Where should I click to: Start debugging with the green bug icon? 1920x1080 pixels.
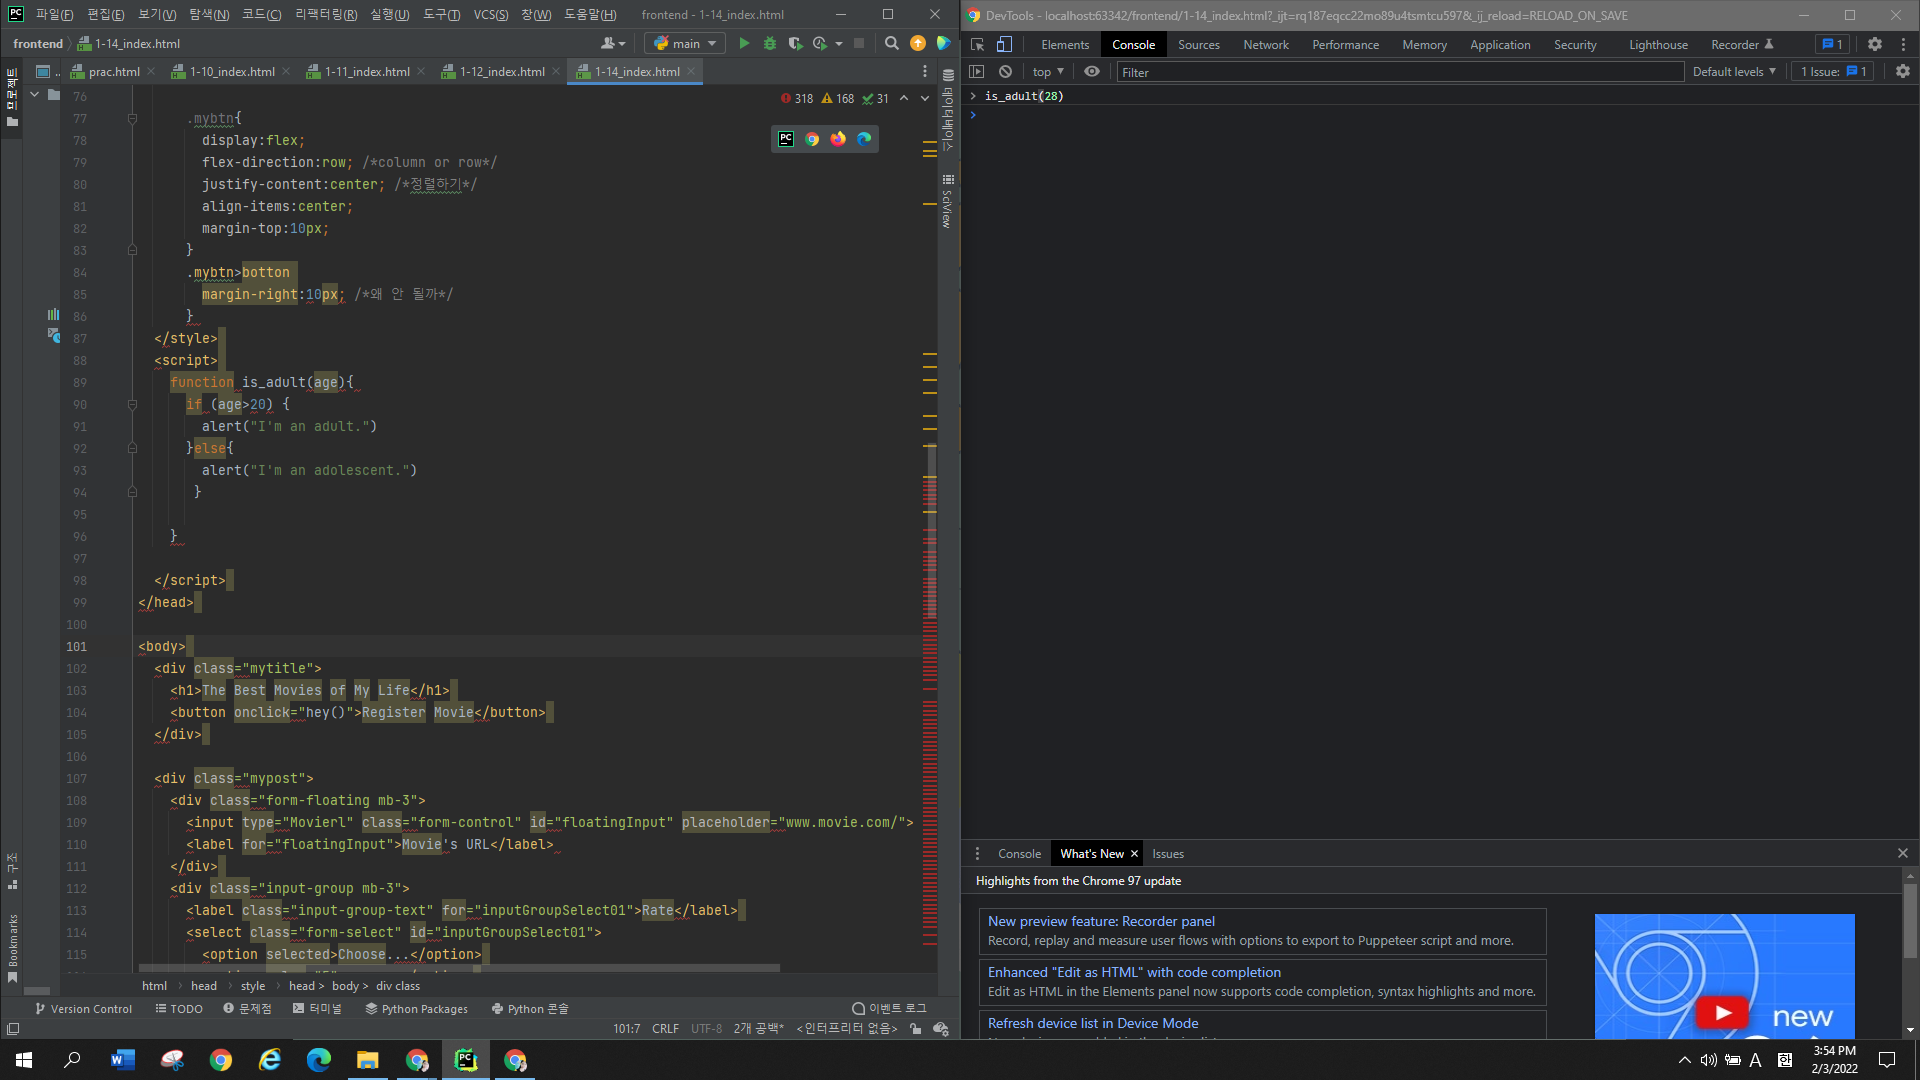coord(770,43)
